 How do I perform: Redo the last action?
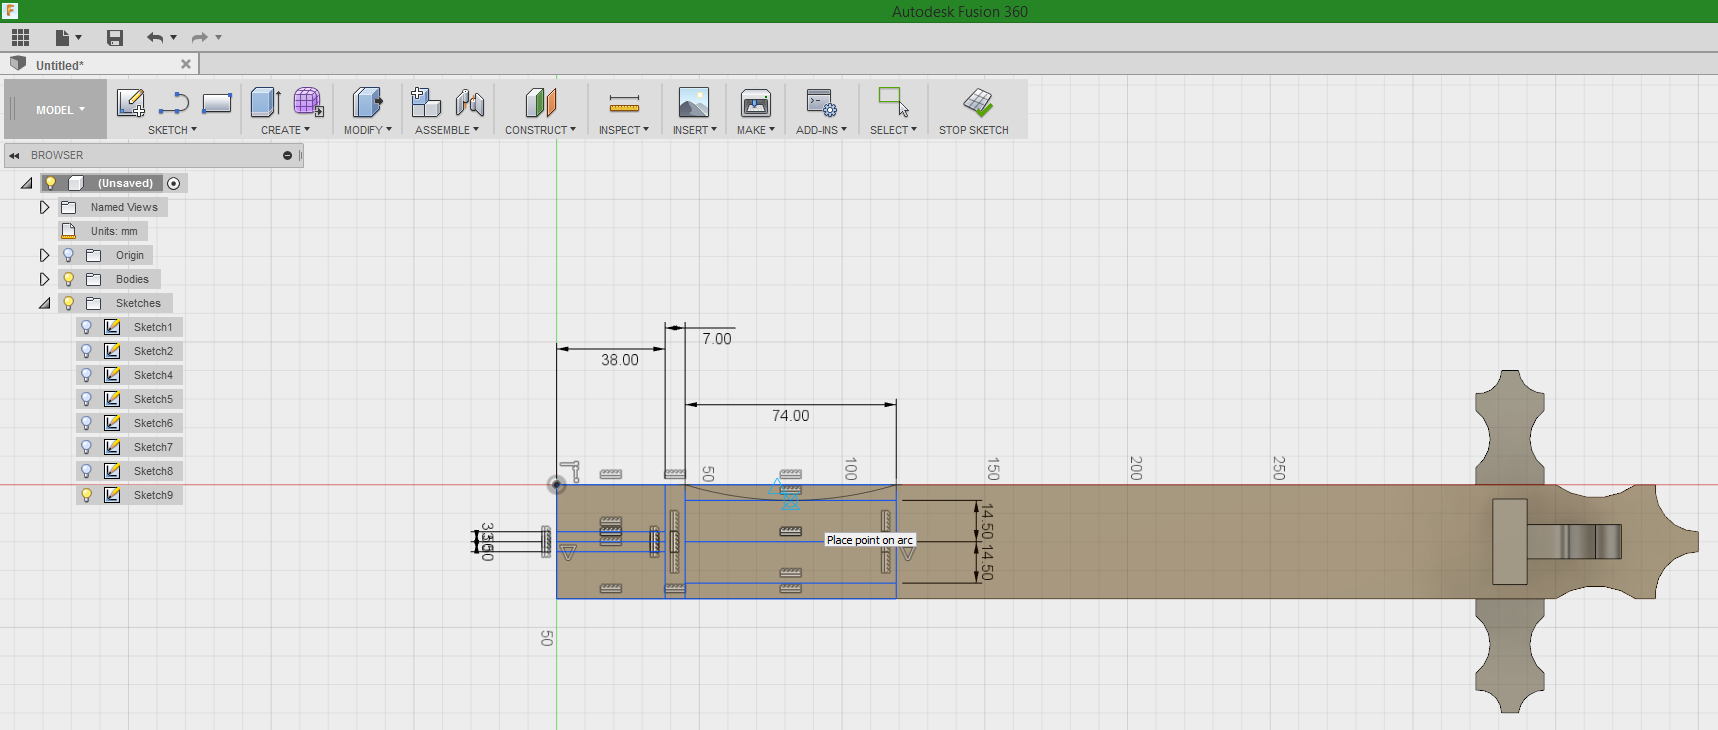pos(200,38)
